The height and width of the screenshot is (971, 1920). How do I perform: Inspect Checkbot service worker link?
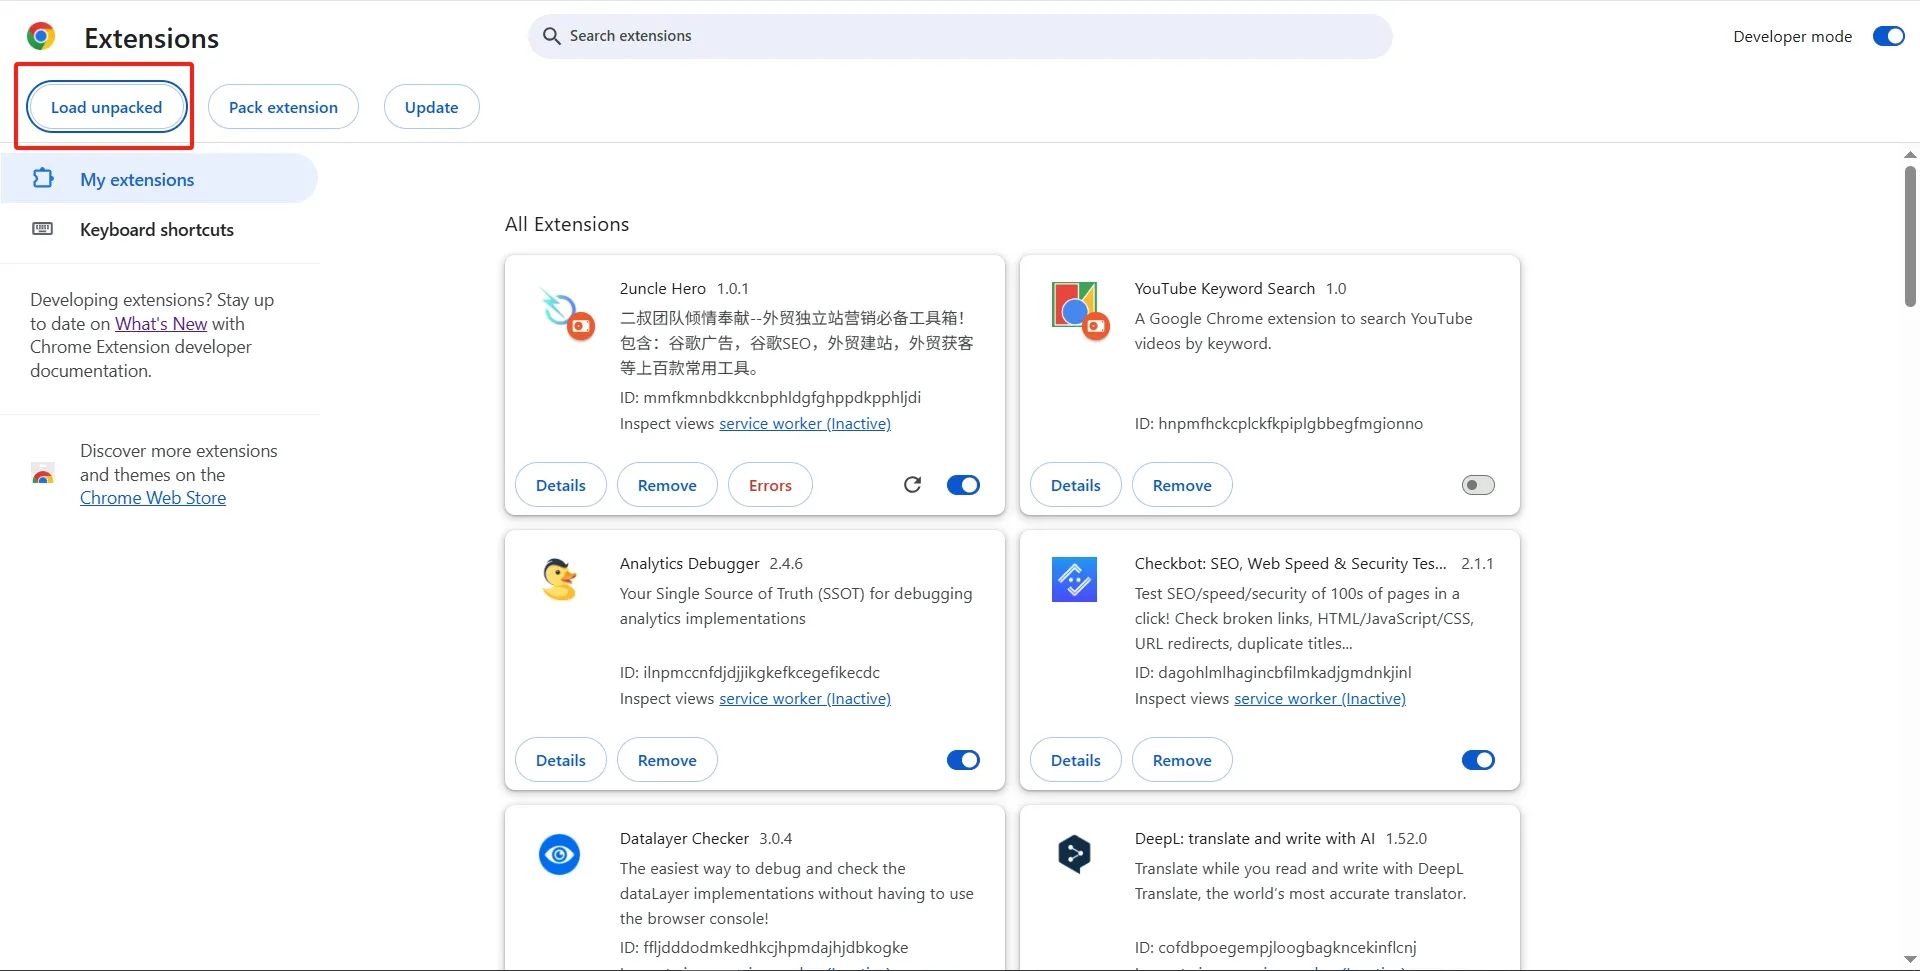click(1320, 699)
